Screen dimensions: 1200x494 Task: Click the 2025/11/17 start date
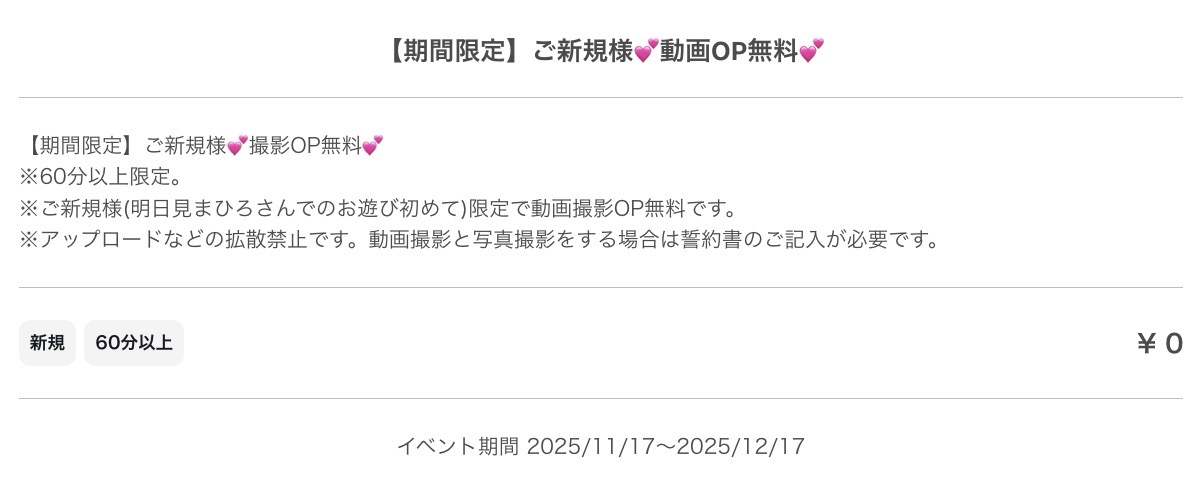pyautogui.click(x=590, y=446)
